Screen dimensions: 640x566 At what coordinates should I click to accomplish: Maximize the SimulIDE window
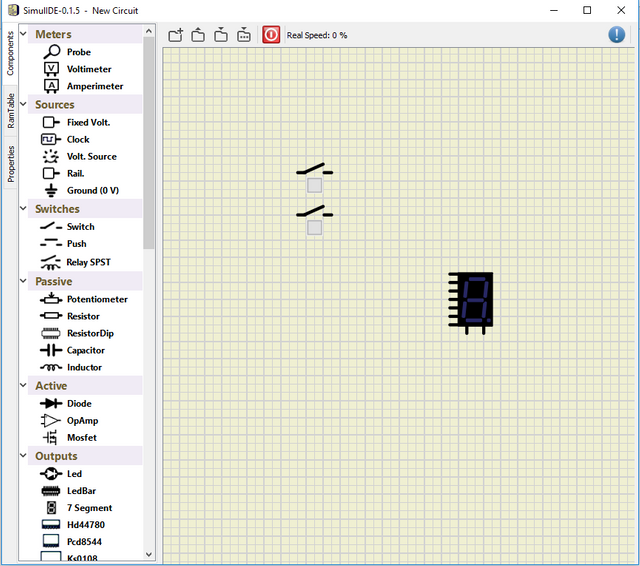point(587,10)
